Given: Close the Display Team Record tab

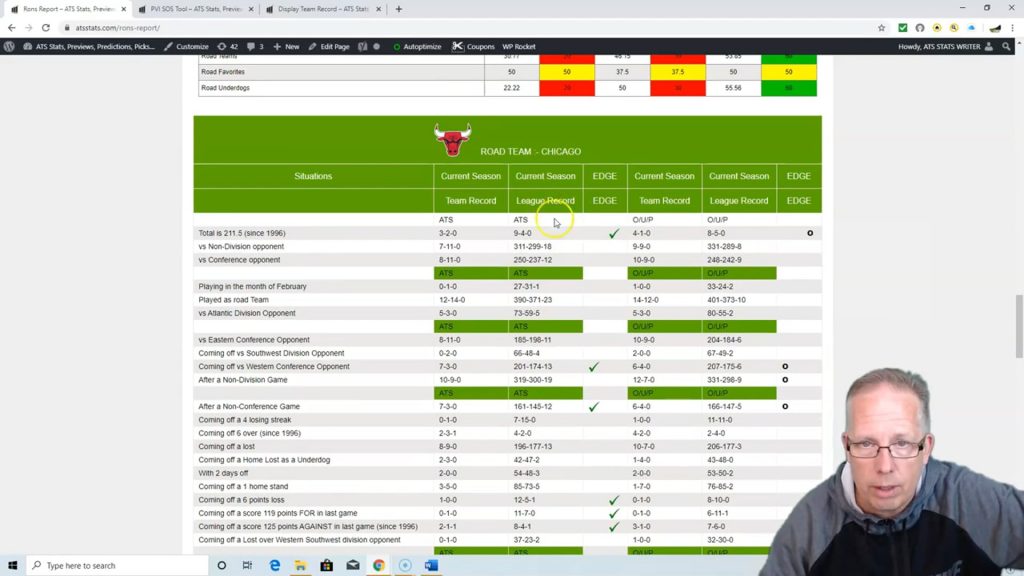Looking at the screenshot, I should click(378, 9).
